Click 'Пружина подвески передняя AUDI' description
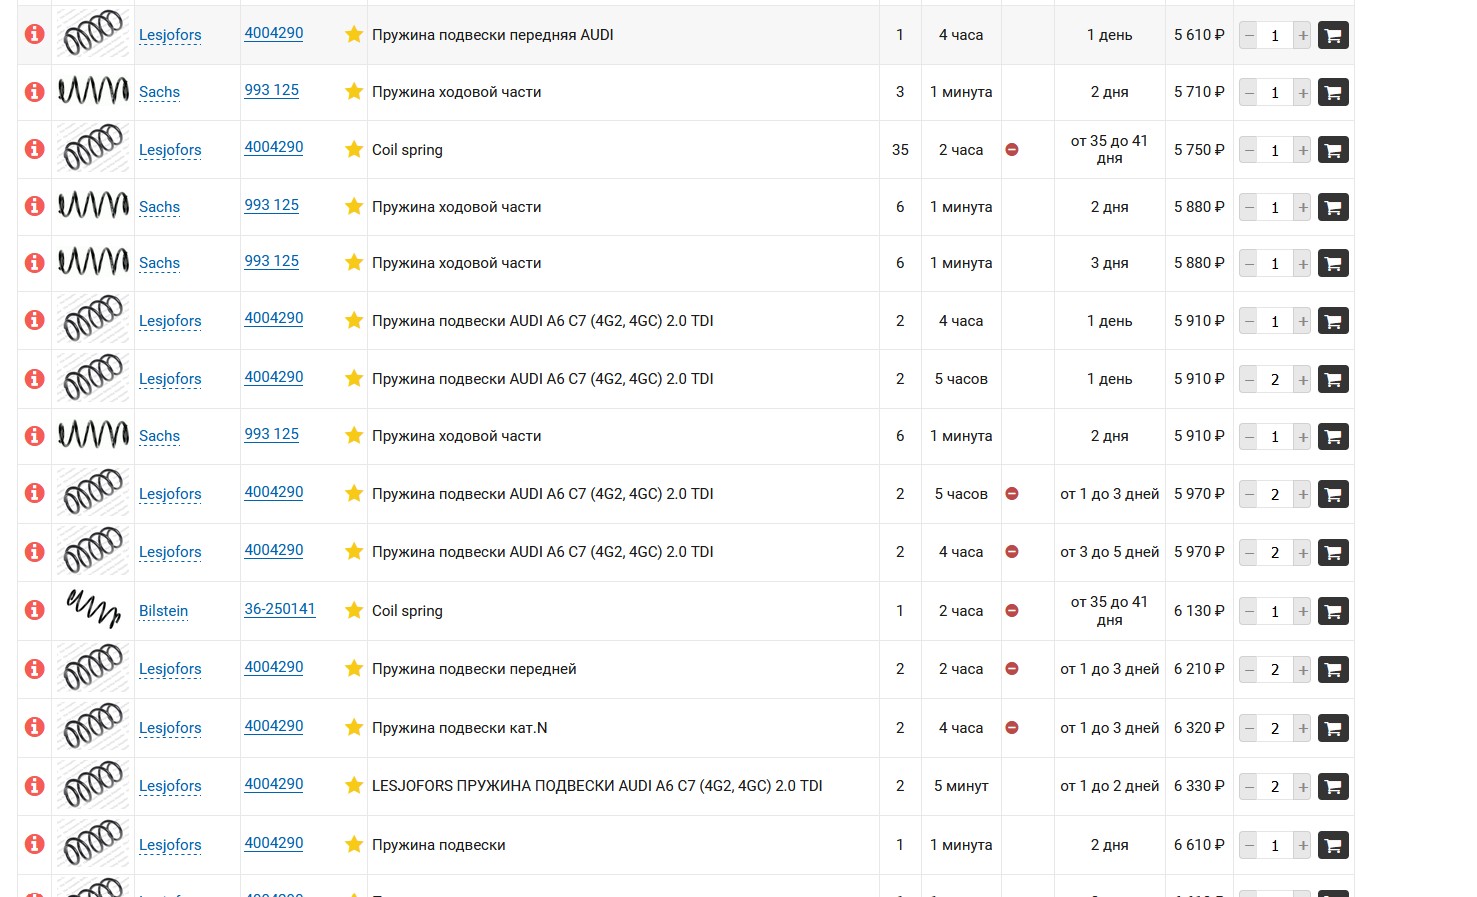 493,35
